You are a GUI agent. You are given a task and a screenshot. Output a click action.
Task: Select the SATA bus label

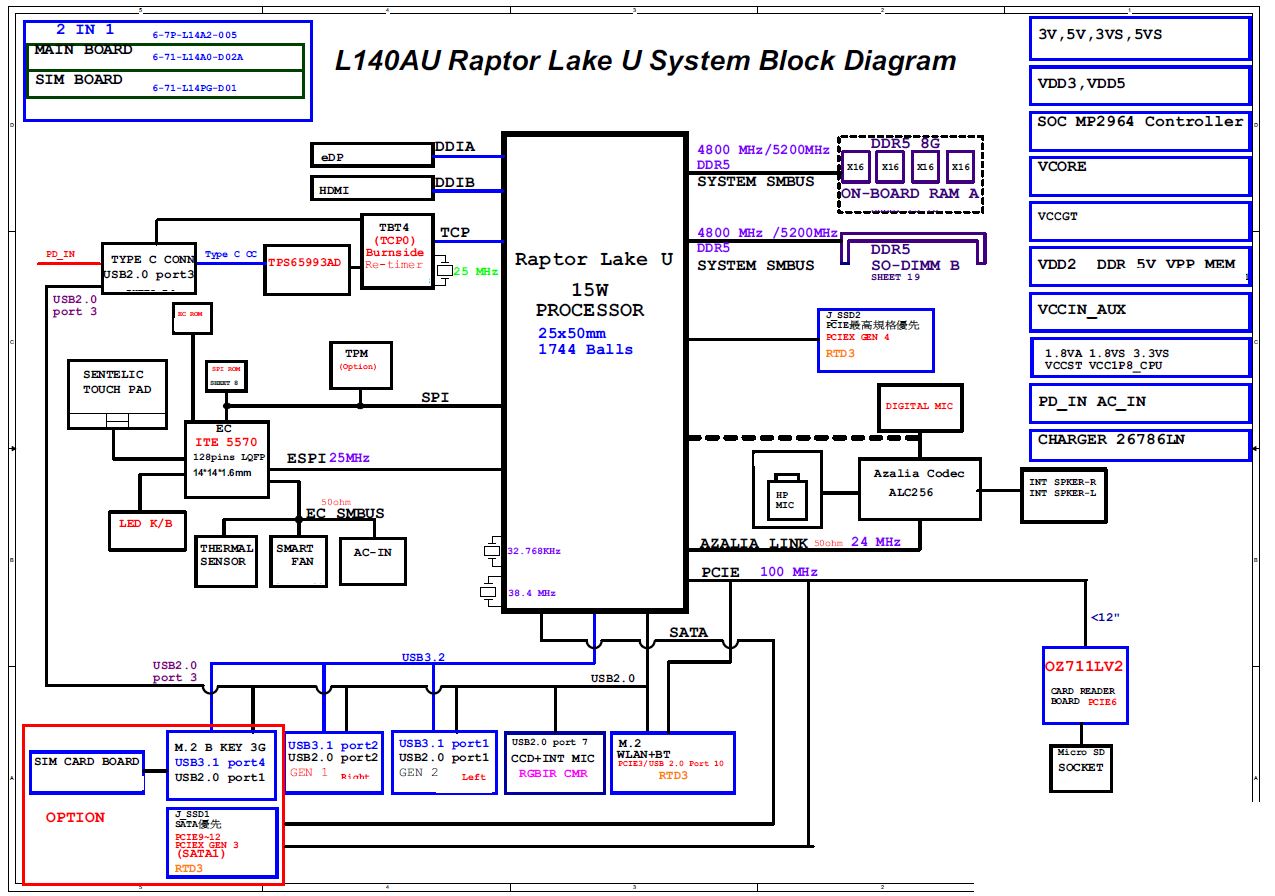coord(688,632)
